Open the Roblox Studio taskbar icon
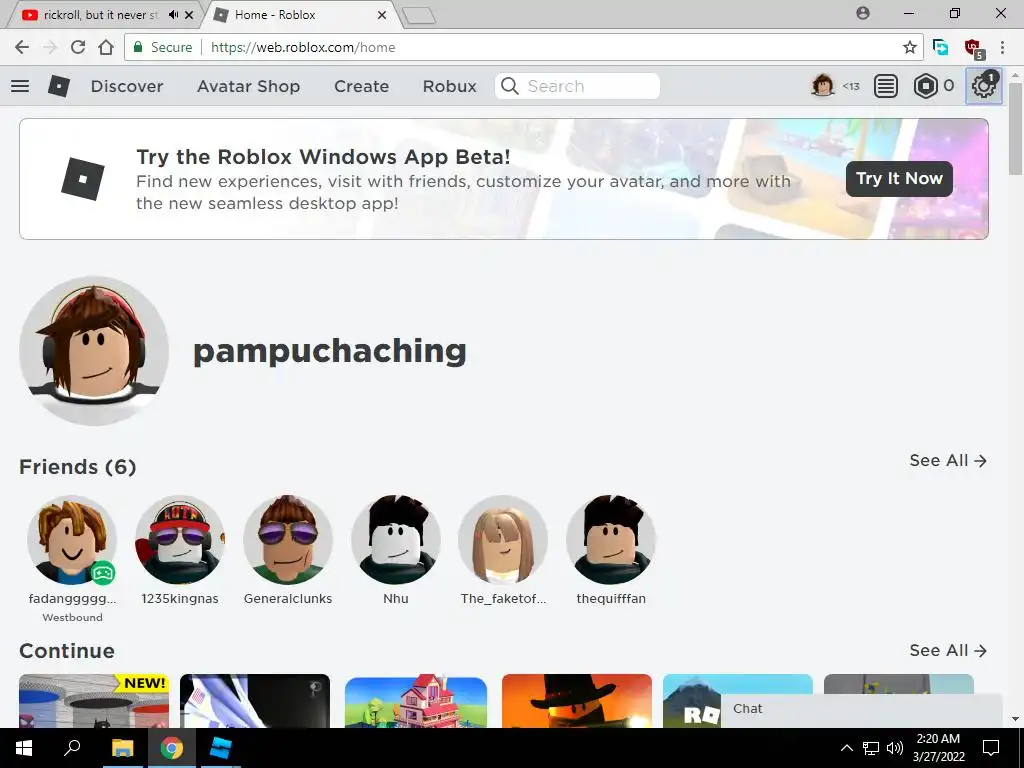 [x=220, y=748]
